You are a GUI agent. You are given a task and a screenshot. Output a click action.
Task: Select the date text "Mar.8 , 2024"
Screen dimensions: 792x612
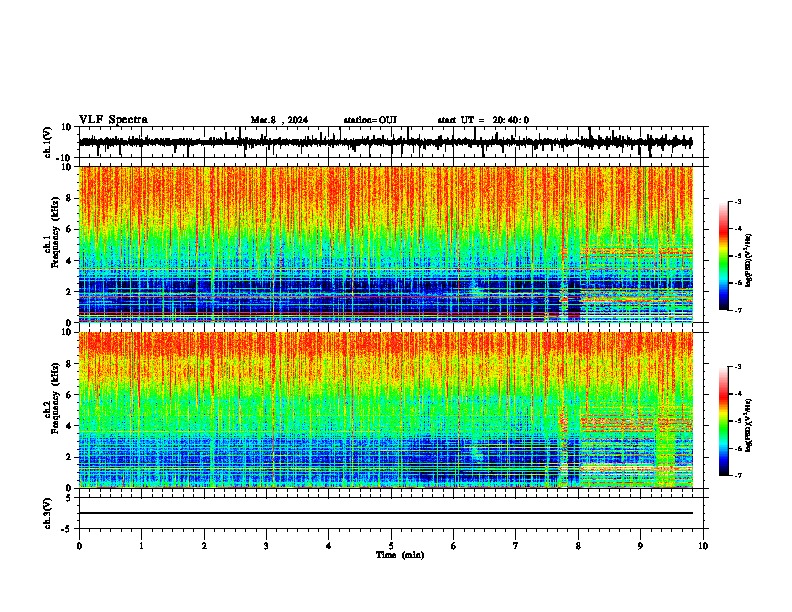pos(279,120)
